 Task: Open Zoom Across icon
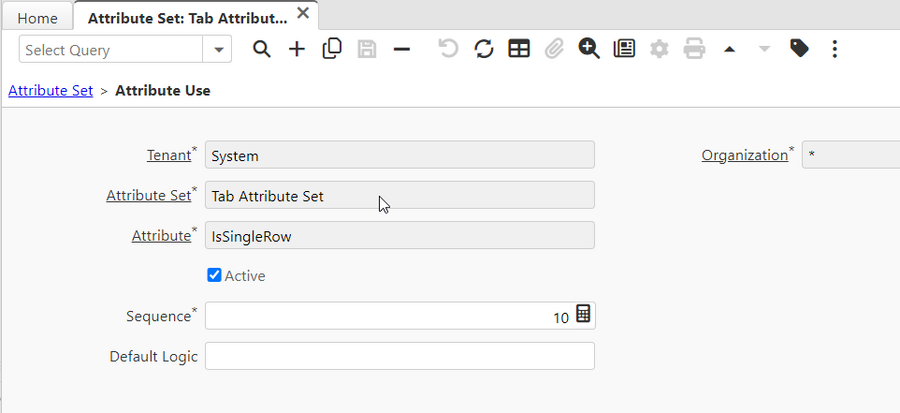click(x=589, y=49)
